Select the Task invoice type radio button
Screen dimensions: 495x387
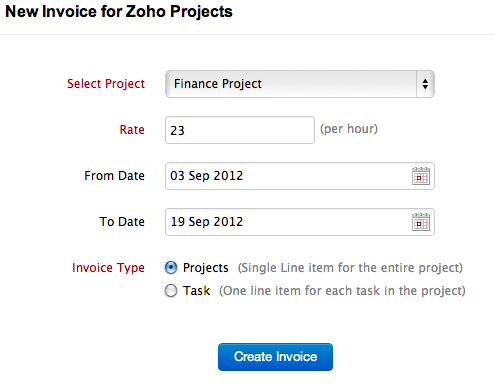pos(171,291)
